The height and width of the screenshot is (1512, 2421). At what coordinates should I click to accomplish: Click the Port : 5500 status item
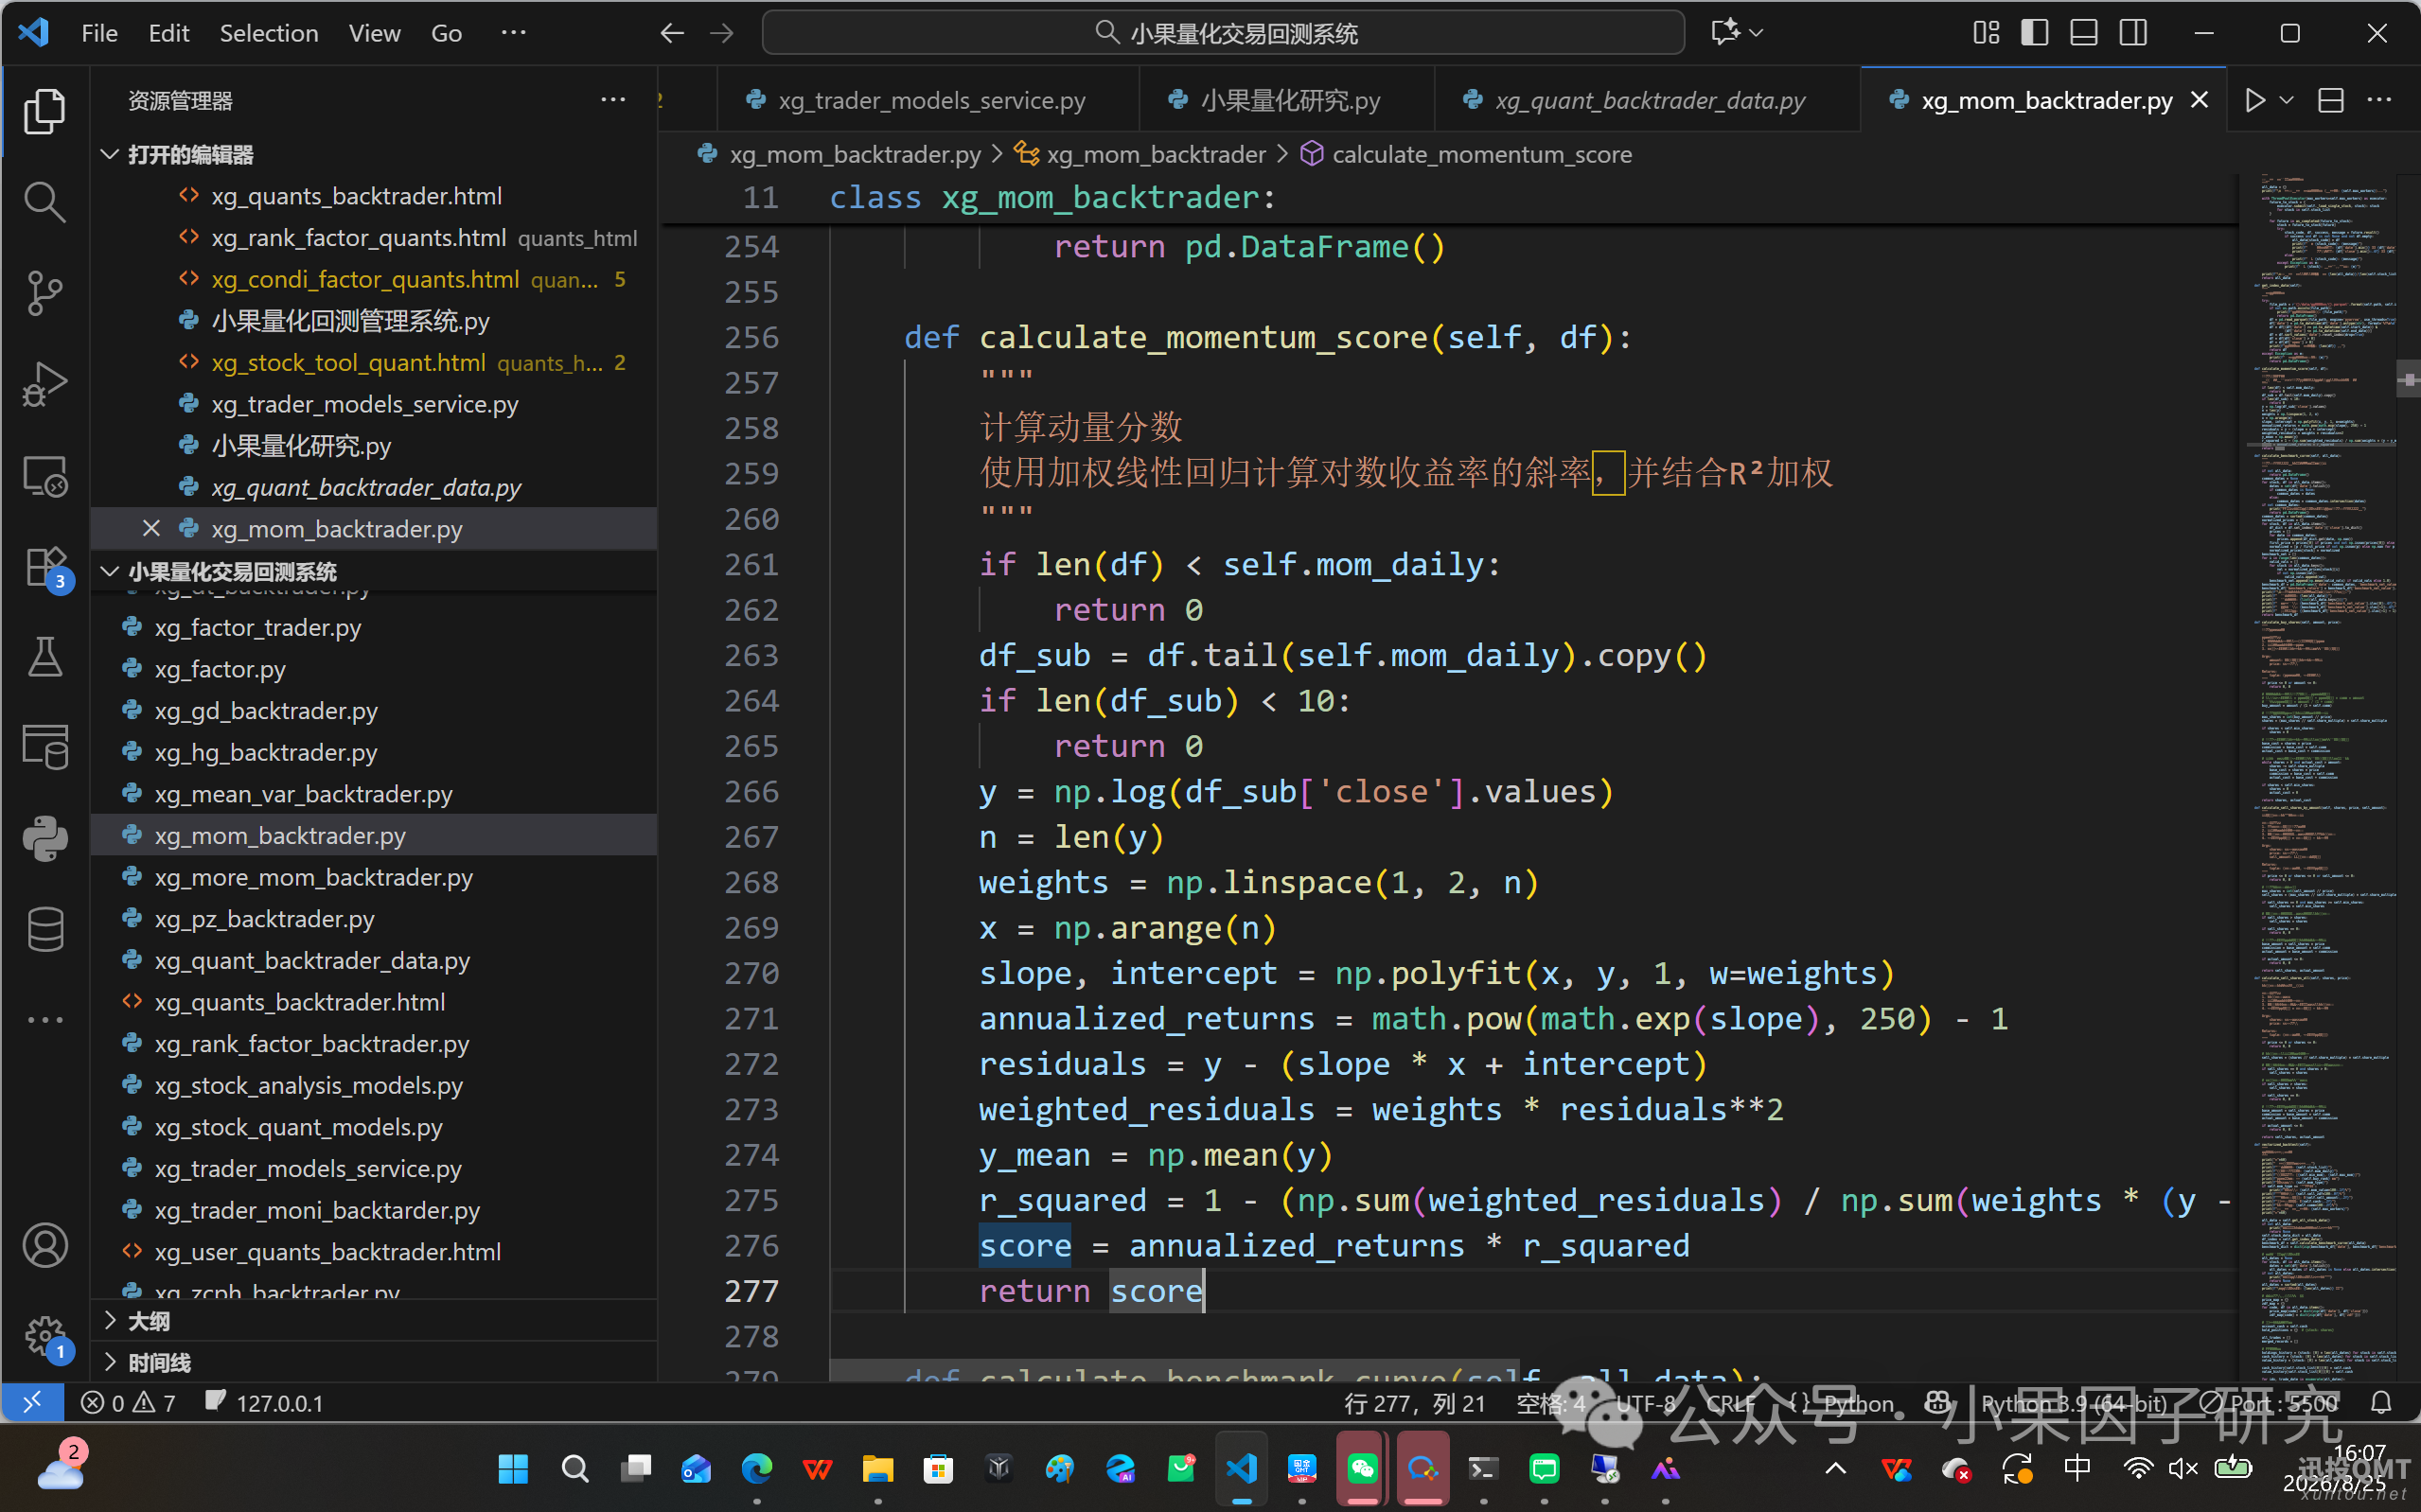[2270, 1403]
